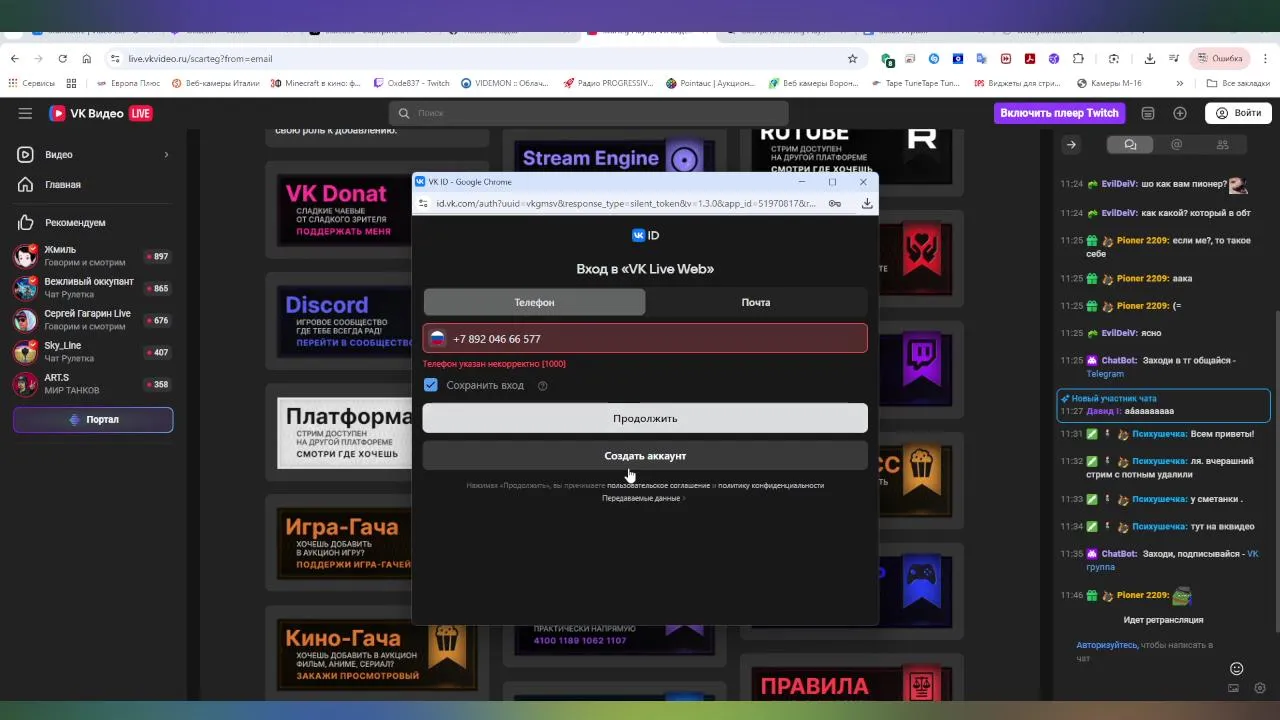Image resolution: width=1280 pixels, height=720 pixels.
Task: Click the help icon beside Сохранить вход
Action: coord(543,386)
